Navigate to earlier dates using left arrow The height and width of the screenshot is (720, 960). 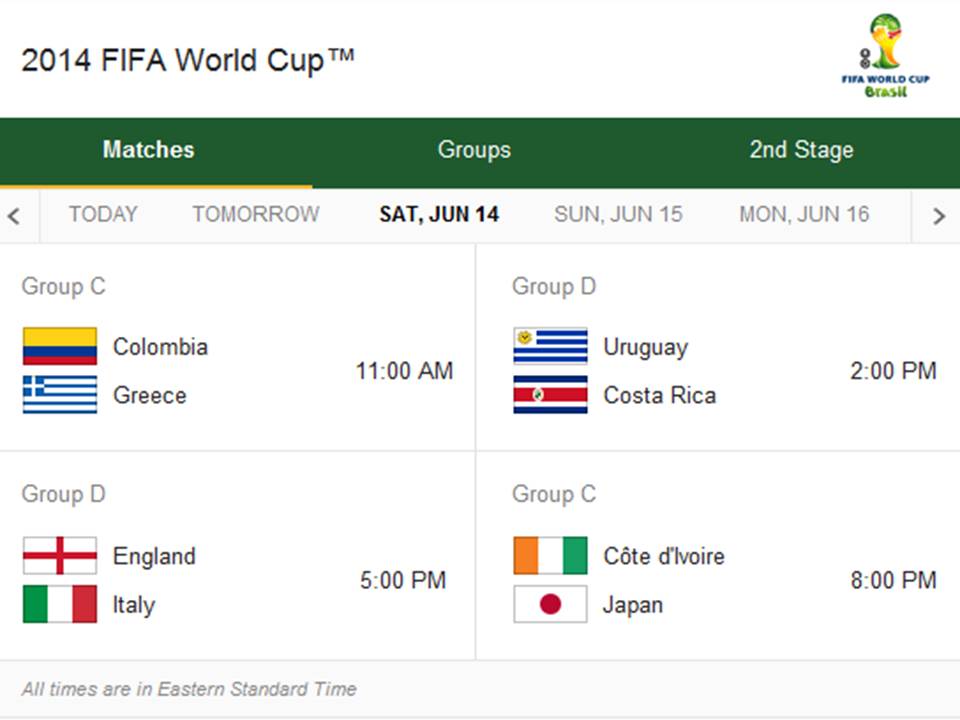tap(16, 214)
